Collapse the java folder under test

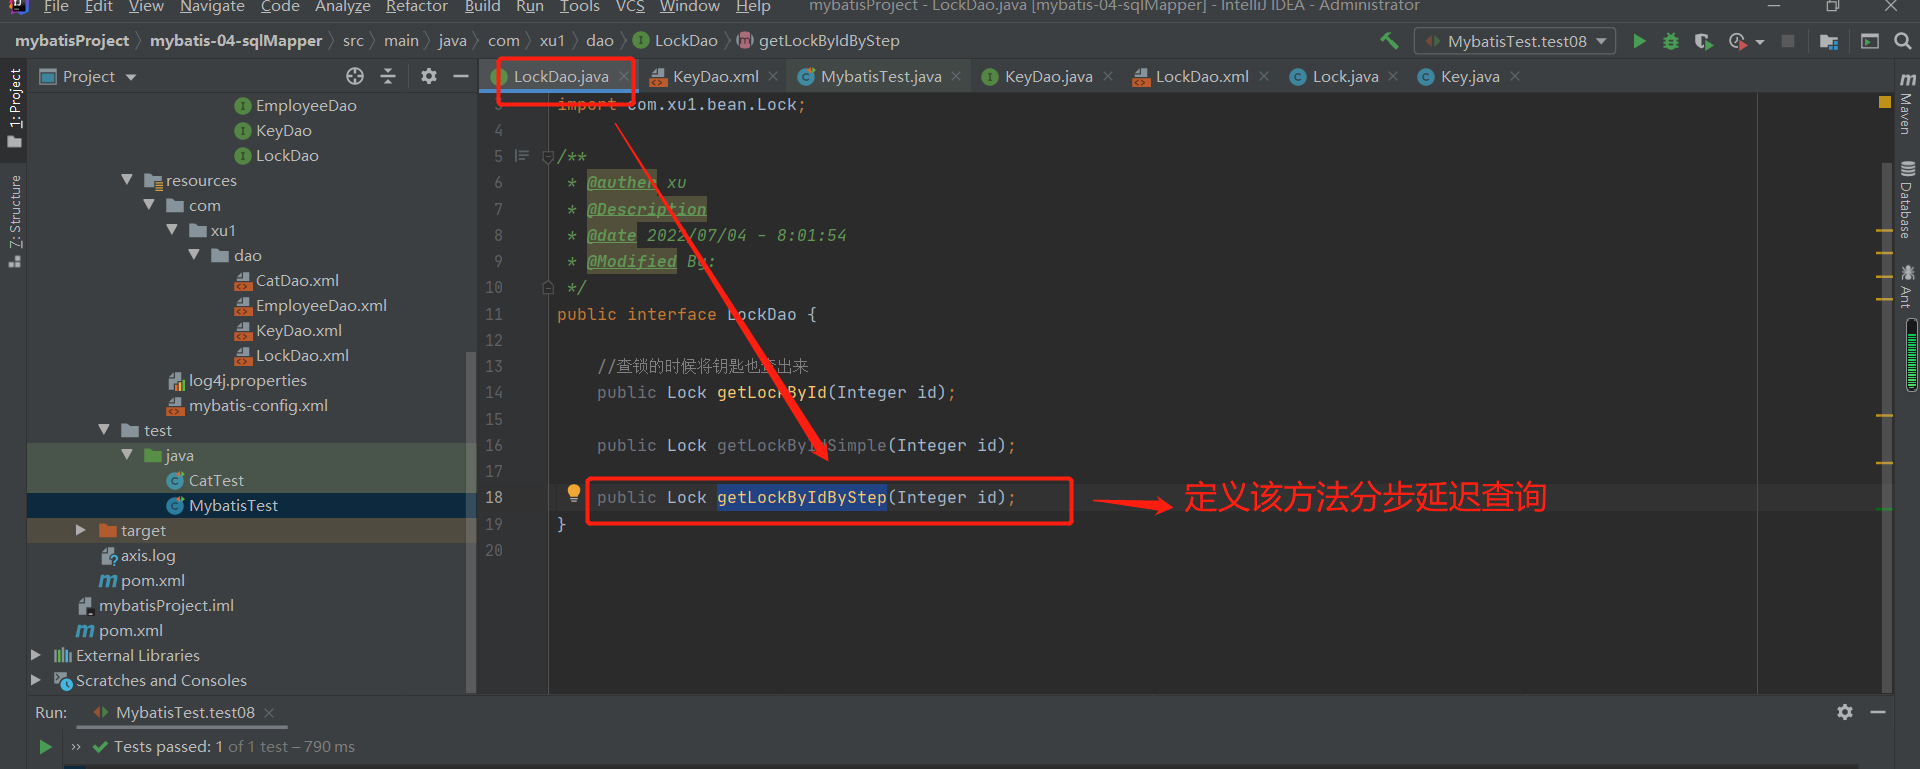(x=127, y=455)
